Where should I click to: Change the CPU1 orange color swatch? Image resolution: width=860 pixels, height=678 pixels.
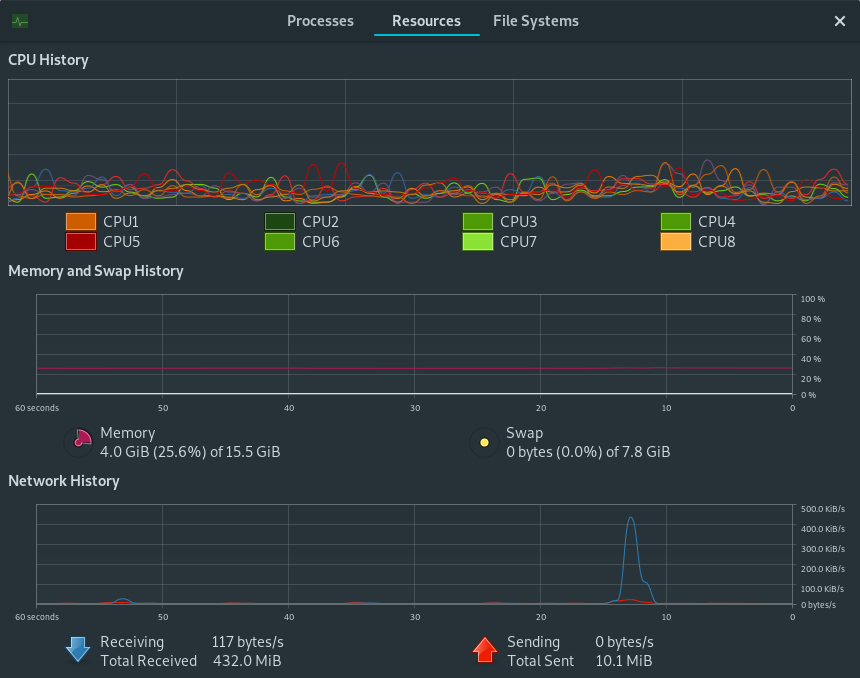pos(81,222)
